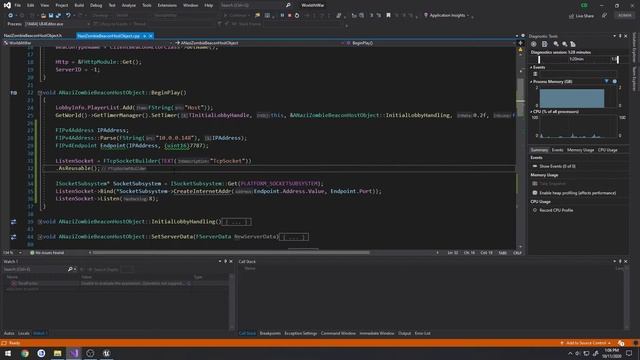Click the Open File toolbar icon
Image resolution: width=640 pixels, height=360 pixels.
43,16
